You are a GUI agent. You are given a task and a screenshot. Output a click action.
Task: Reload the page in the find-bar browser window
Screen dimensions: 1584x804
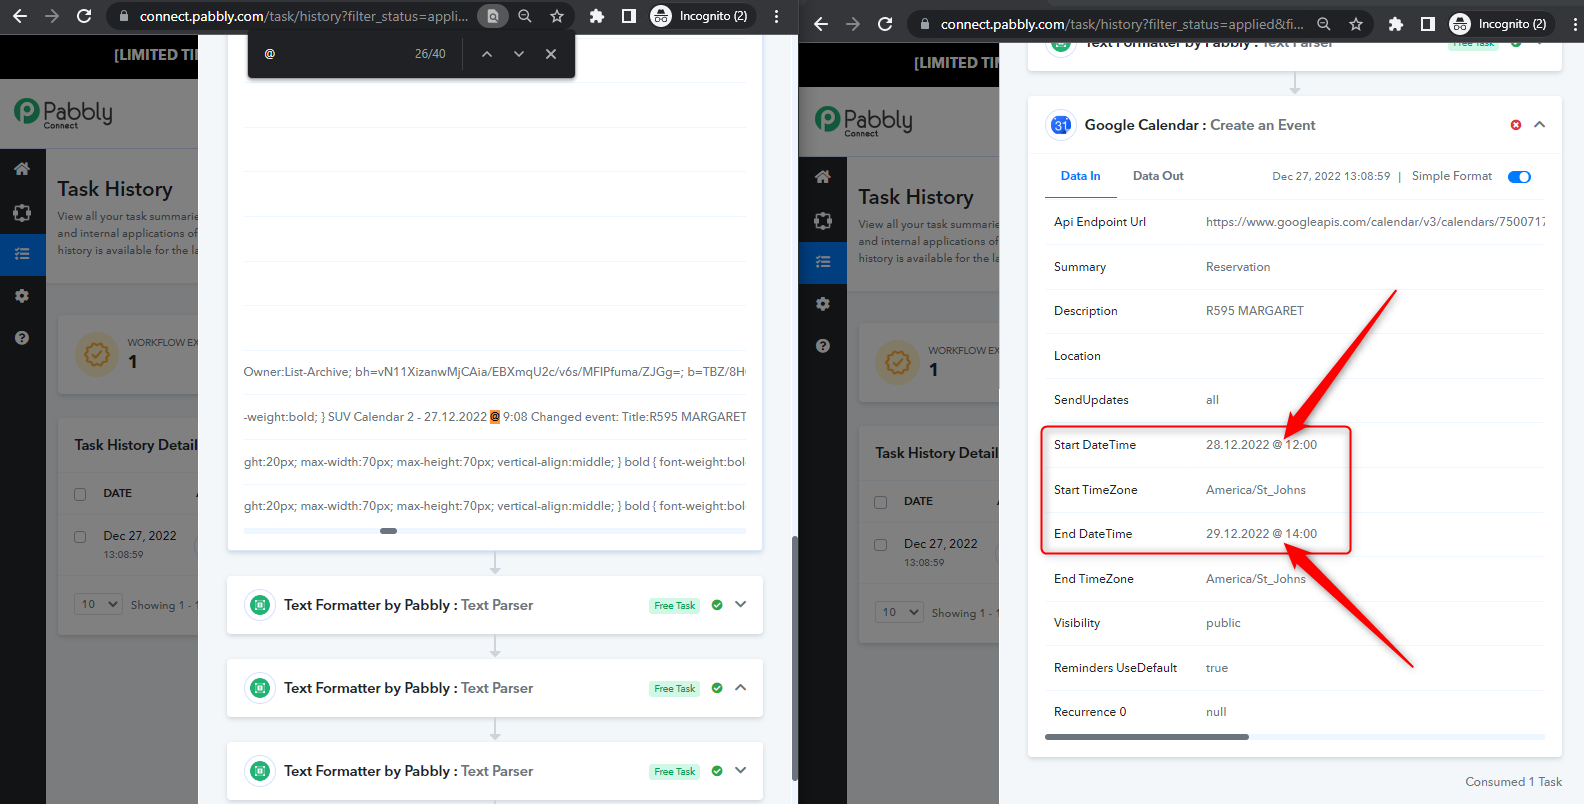pyautogui.click(x=84, y=16)
